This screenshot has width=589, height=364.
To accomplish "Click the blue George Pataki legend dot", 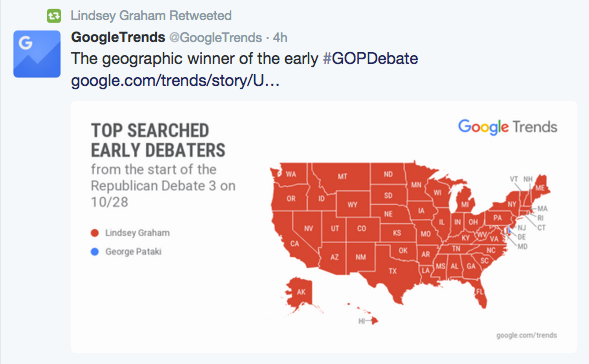I will pos(95,252).
